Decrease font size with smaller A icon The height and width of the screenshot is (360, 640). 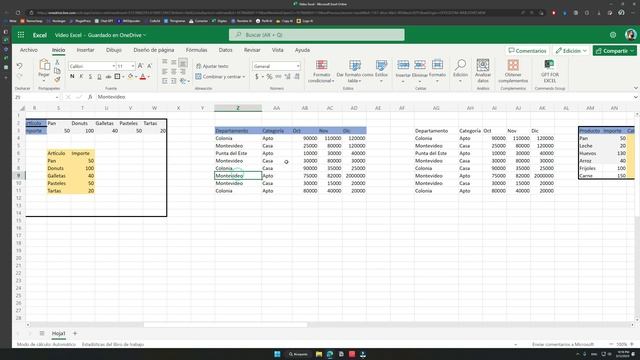pos(149,66)
